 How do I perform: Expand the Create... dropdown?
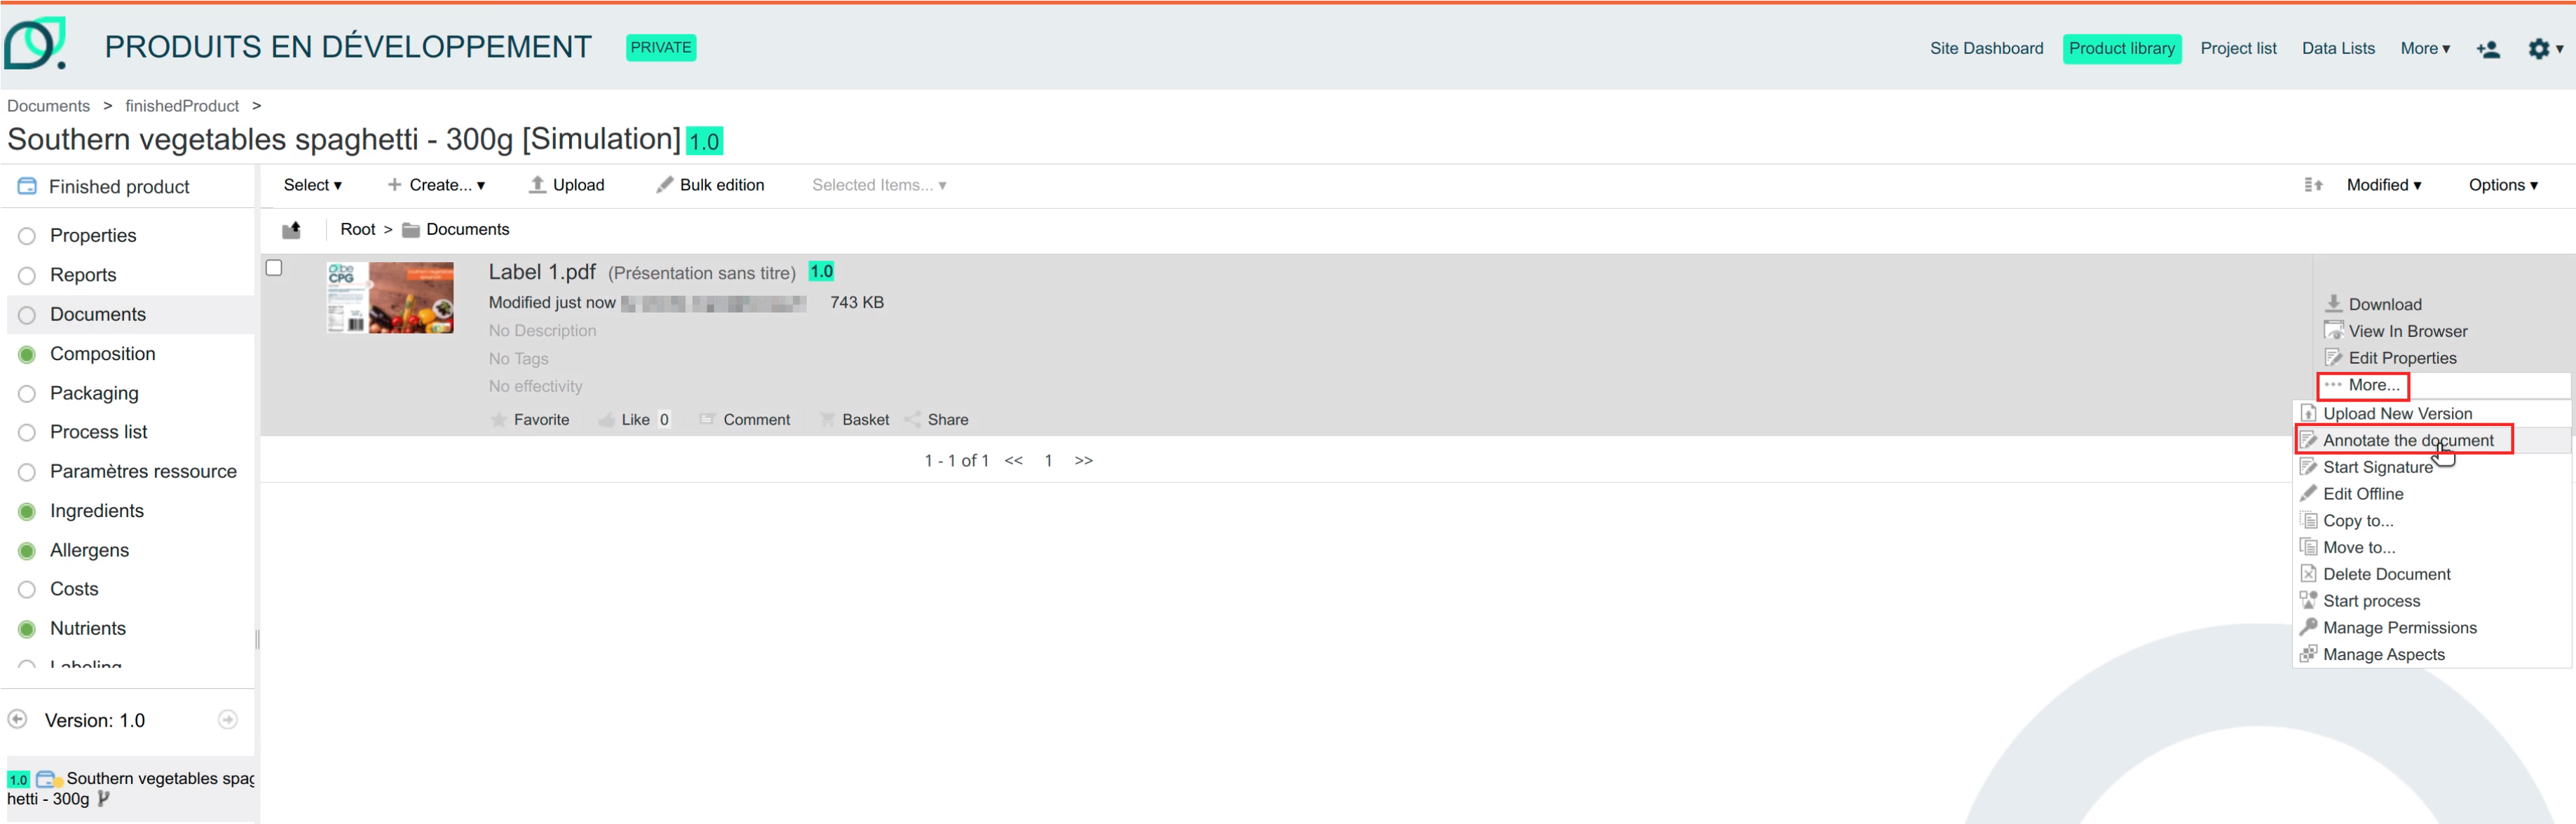[x=436, y=185]
